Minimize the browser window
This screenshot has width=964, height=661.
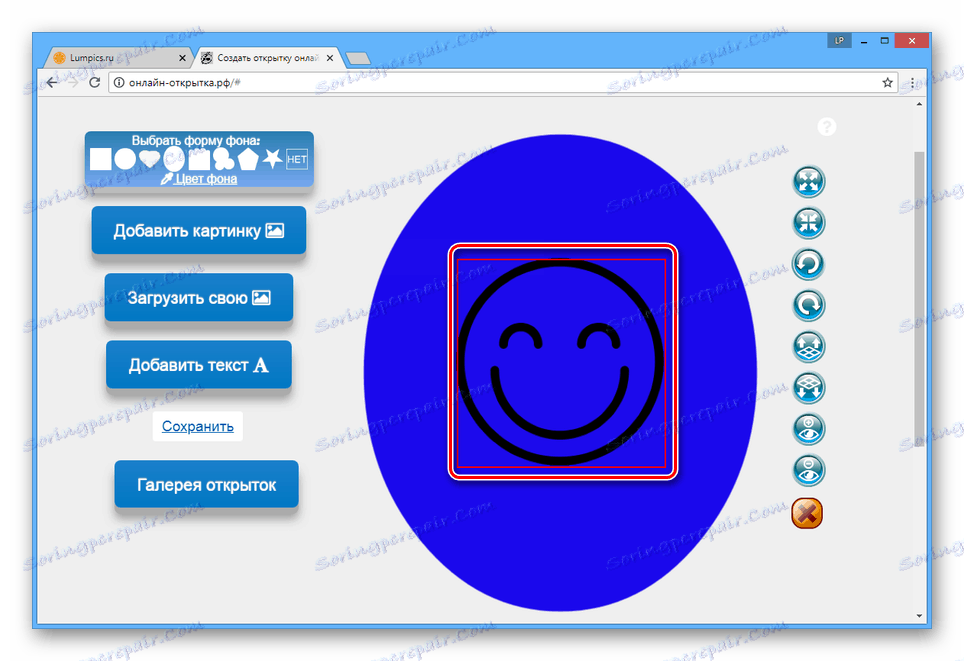(864, 41)
